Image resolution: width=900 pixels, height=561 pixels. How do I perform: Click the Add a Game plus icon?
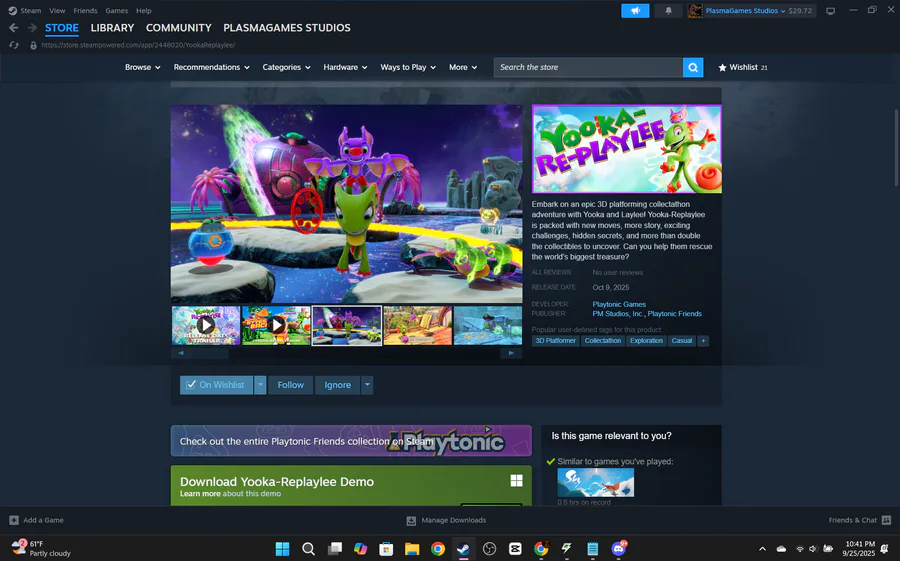tap(14, 520)
